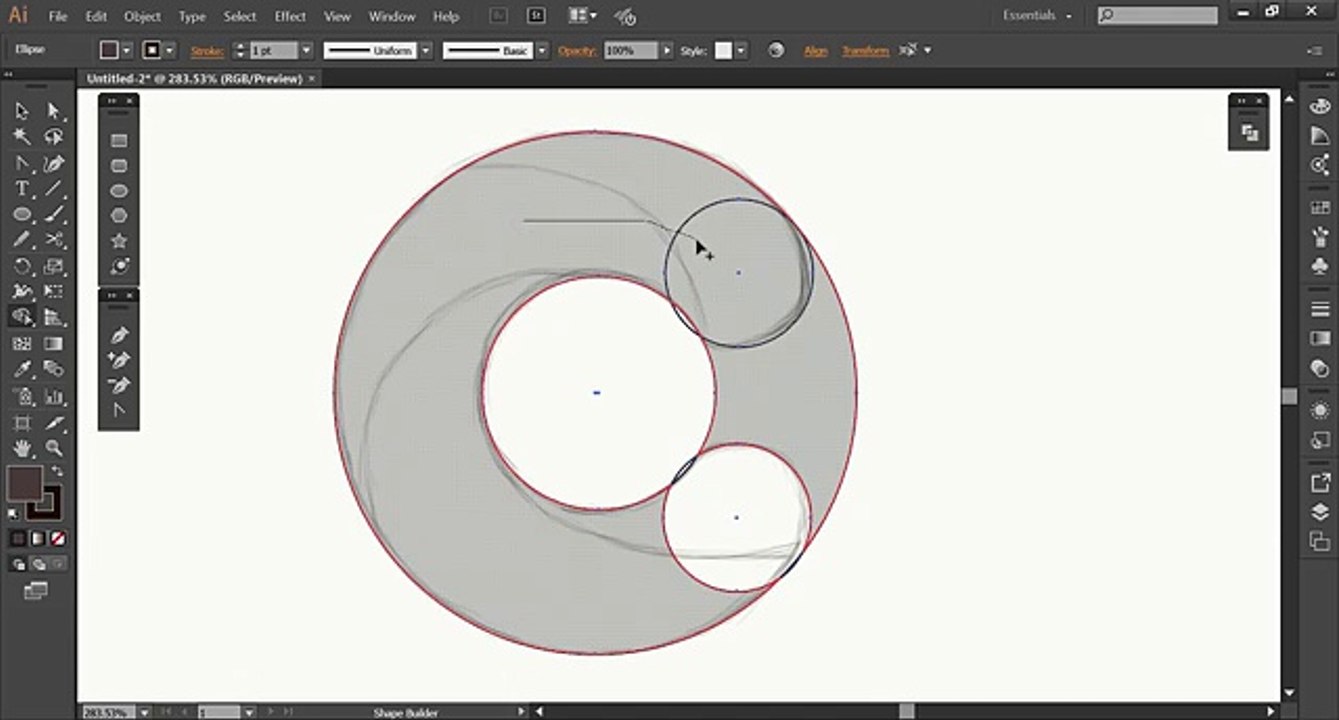Select the Direct Selection tool

[54, 111]
